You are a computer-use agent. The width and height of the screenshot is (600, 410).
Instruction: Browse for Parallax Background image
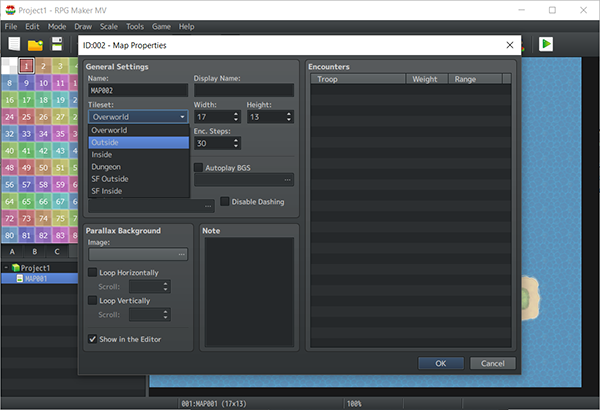pos(138,254)
